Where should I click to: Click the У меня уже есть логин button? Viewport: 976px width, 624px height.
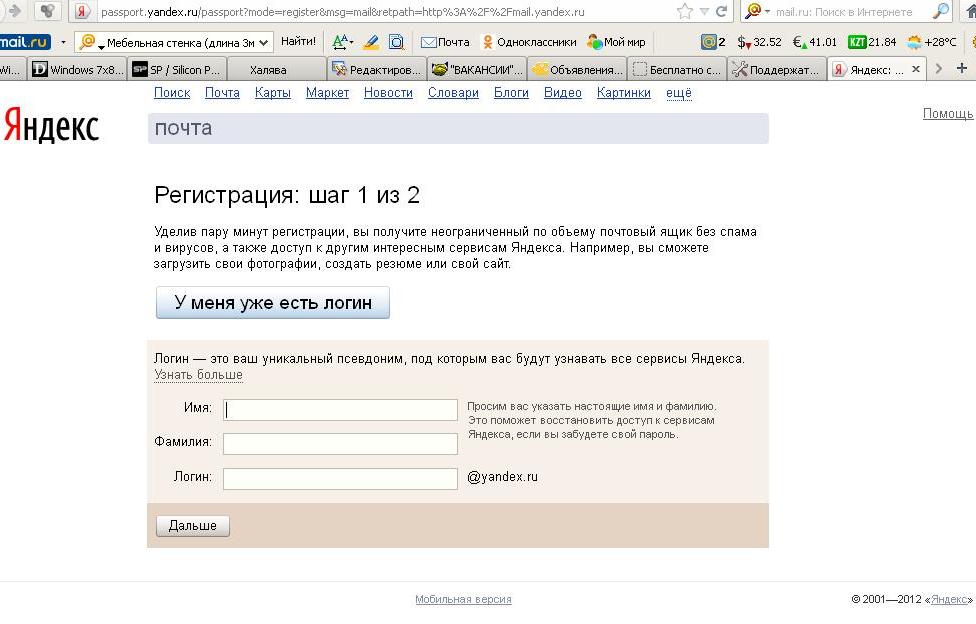tap(273, 303)
